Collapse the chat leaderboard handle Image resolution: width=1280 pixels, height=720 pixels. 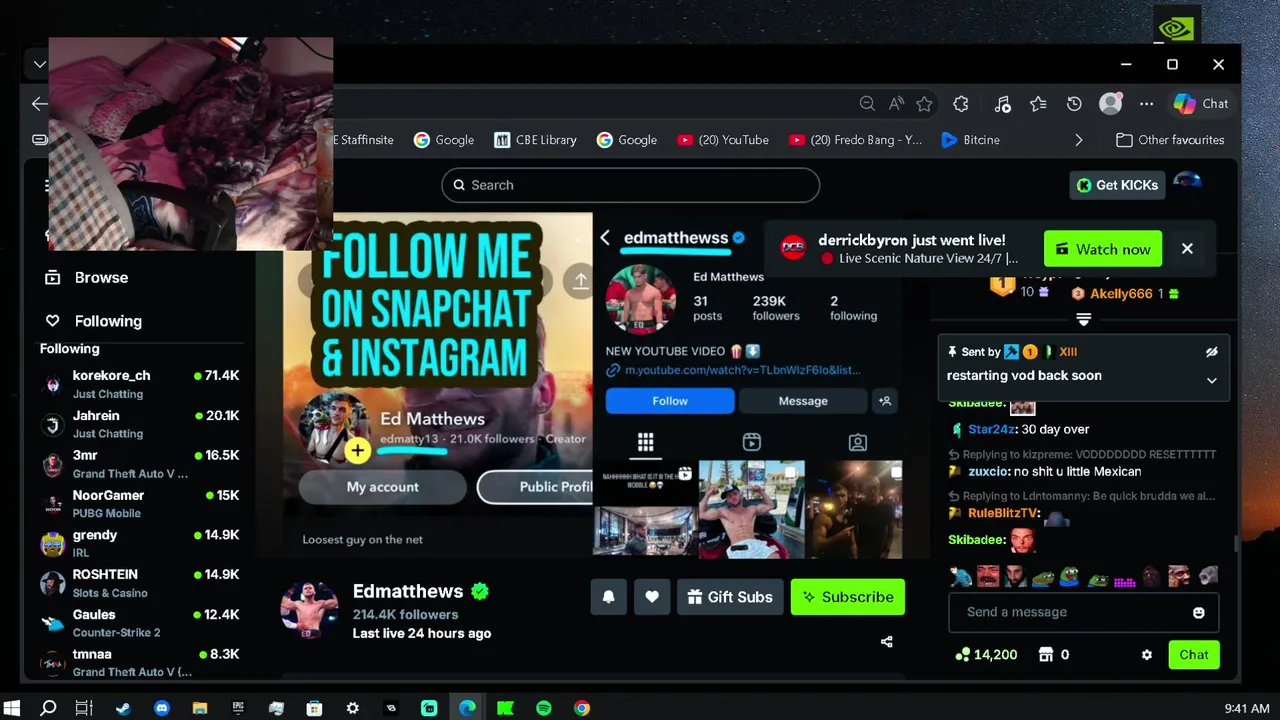1083,319
